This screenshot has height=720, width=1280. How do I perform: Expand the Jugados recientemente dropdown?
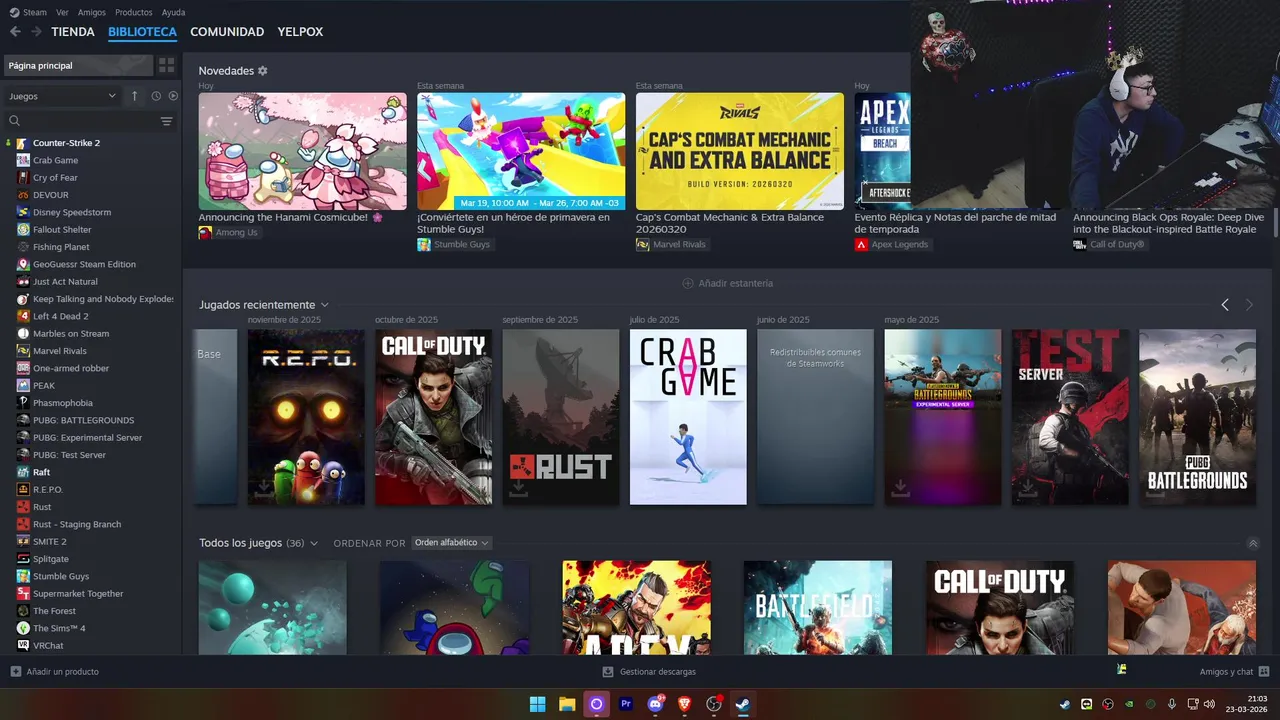click(x=325, y=305)
